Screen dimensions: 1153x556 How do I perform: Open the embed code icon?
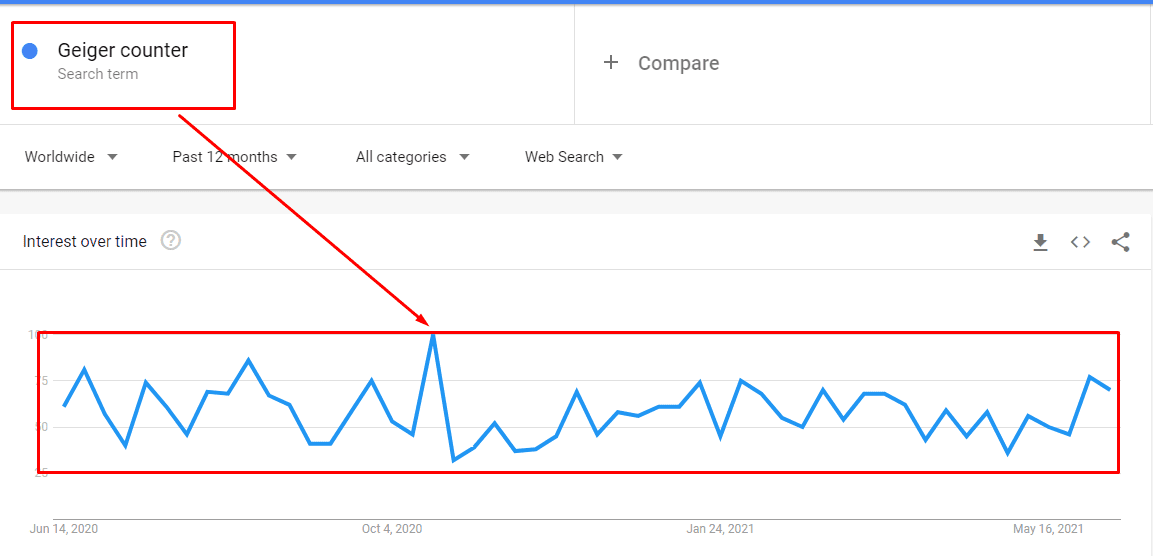[x=1079, y=242]
